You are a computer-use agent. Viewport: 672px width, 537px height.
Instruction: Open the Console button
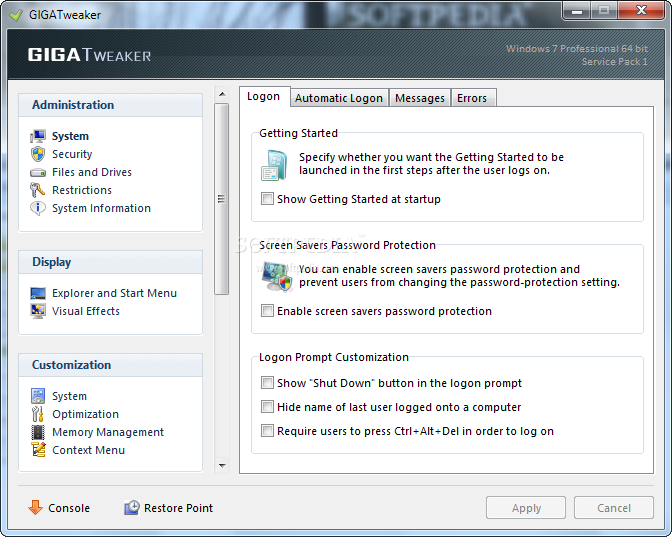click(x=59, y=508)
